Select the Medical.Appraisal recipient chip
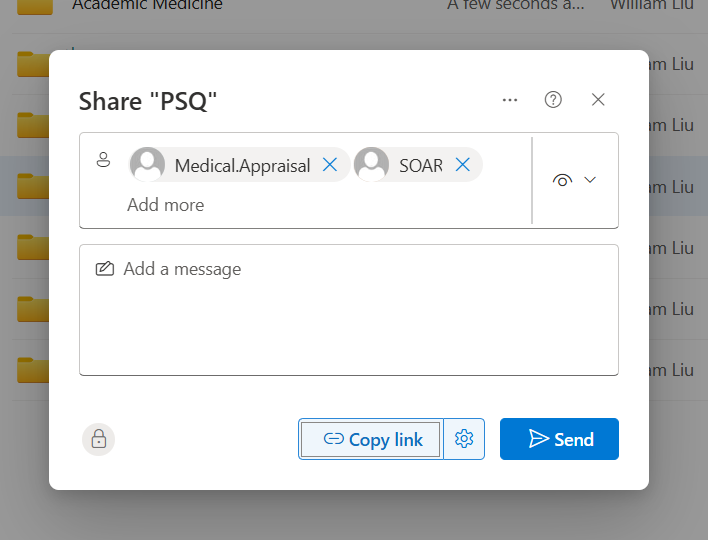The image size is (708, 540). (242, 165)
